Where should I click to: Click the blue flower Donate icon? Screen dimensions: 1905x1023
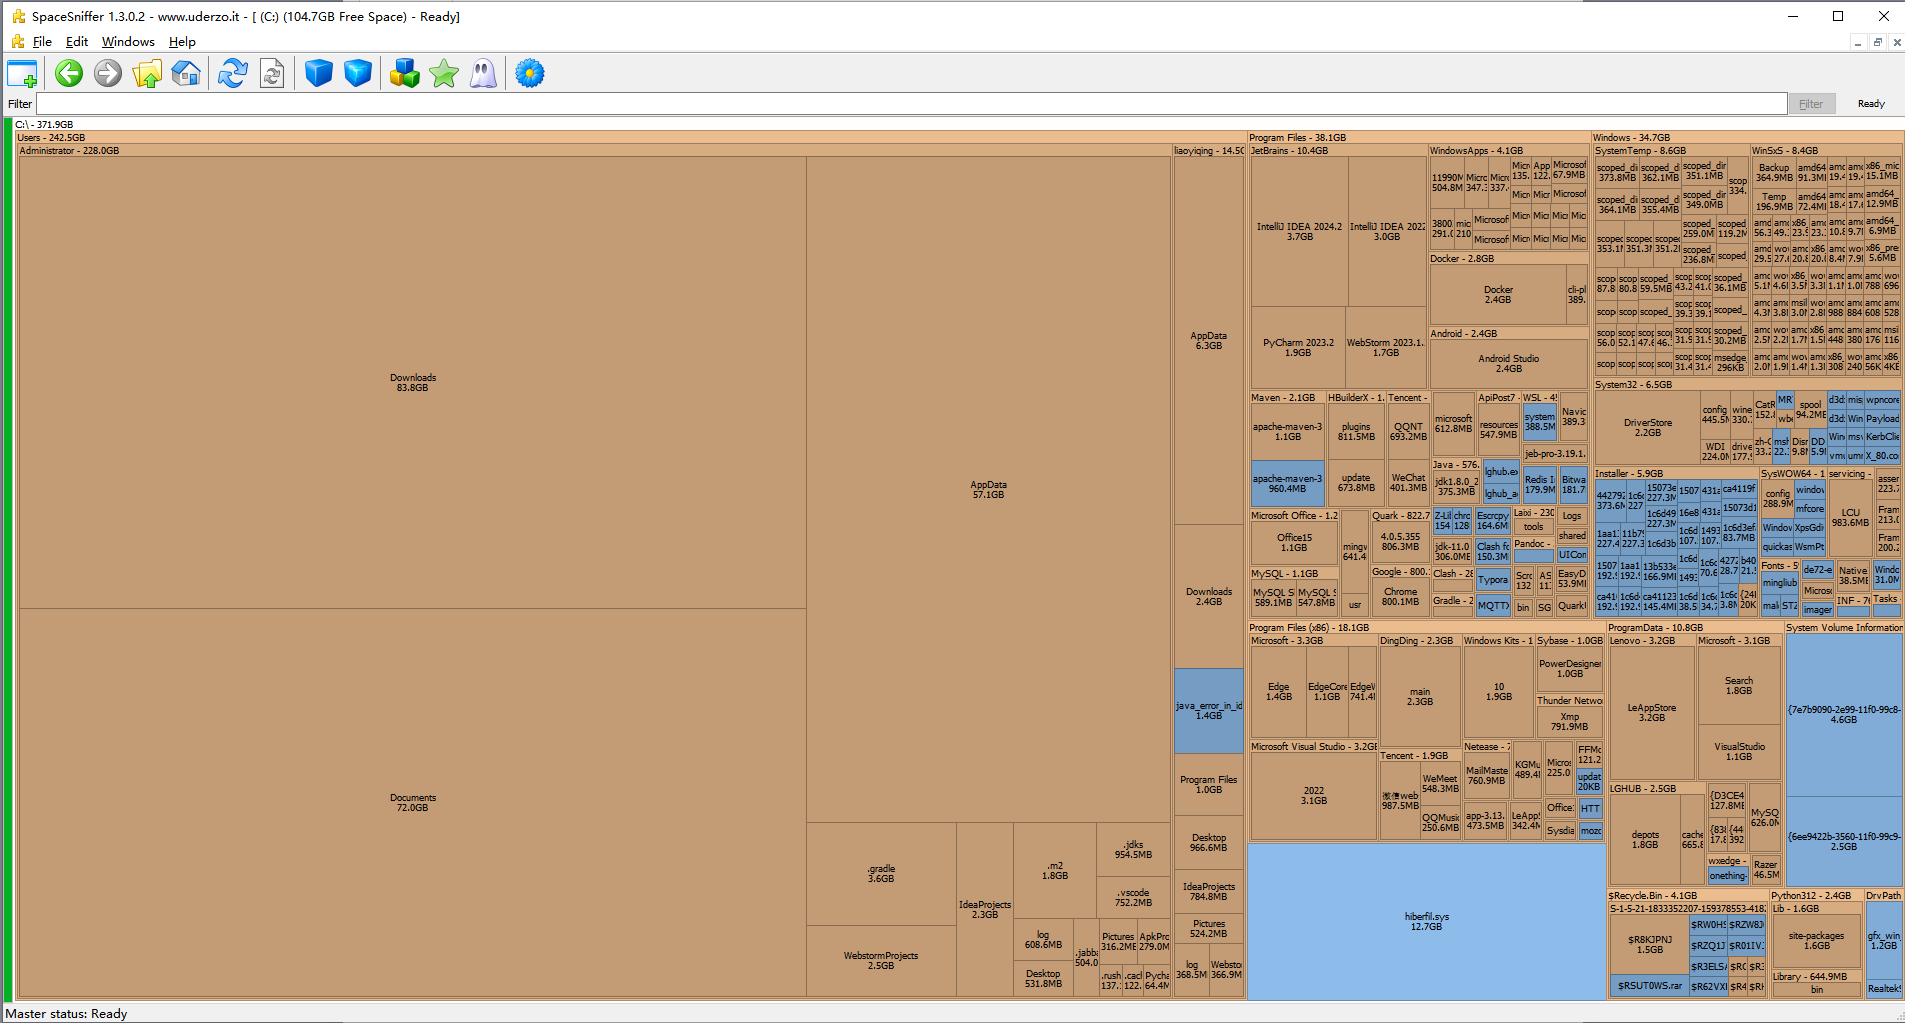[530, 74]
